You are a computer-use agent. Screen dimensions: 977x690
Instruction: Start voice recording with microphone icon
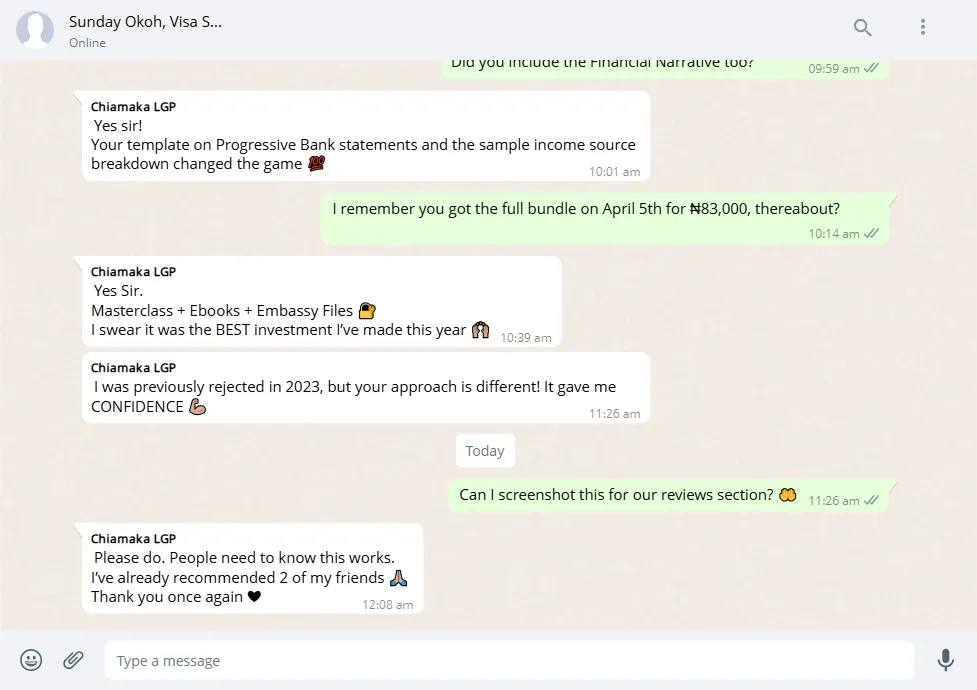[x=945, y=660]
